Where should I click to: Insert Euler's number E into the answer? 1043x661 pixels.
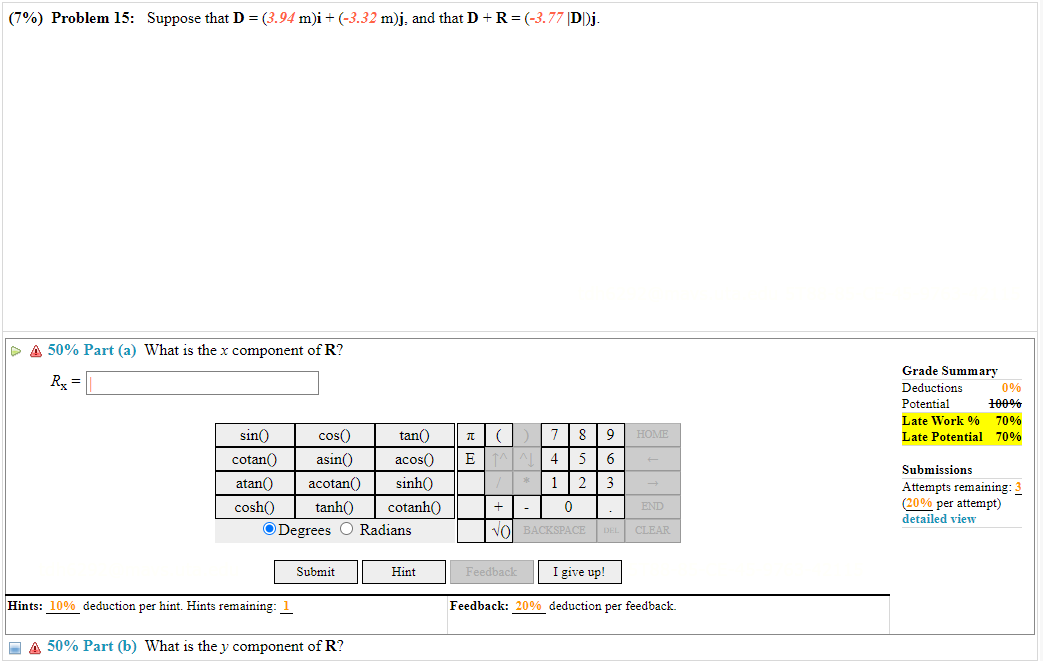470,458
